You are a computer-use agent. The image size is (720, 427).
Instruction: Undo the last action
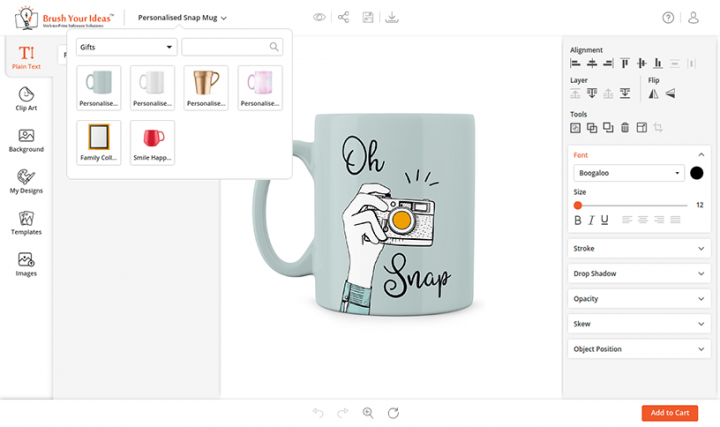click(x=318, y=413)
